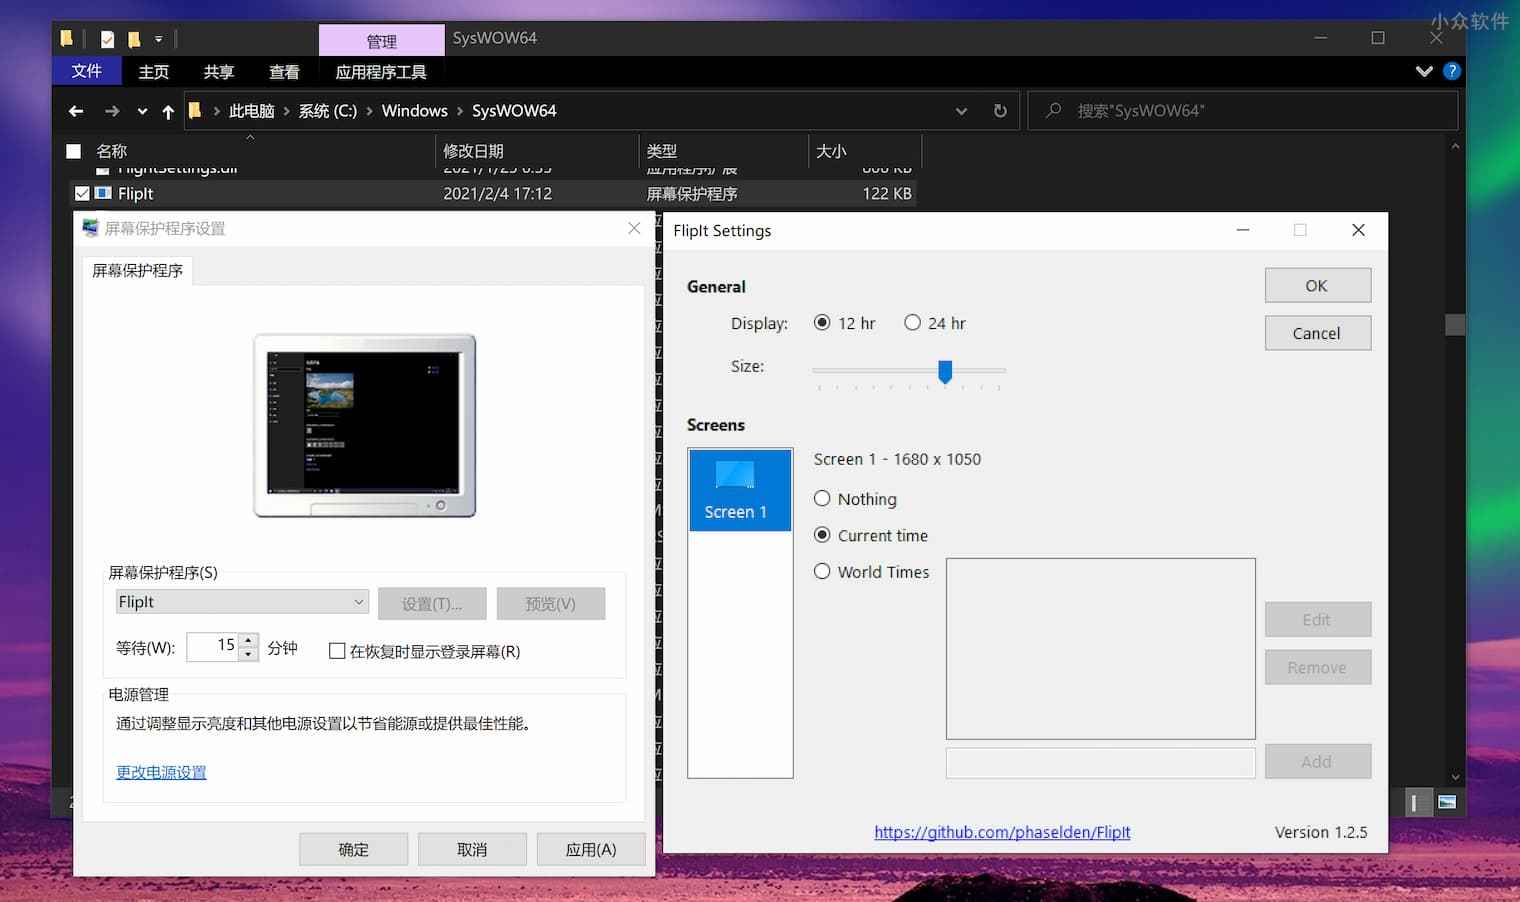Click up arrow to go to parent folder
The height and width of the screenshot is (902, 1520).
[167, 111]
